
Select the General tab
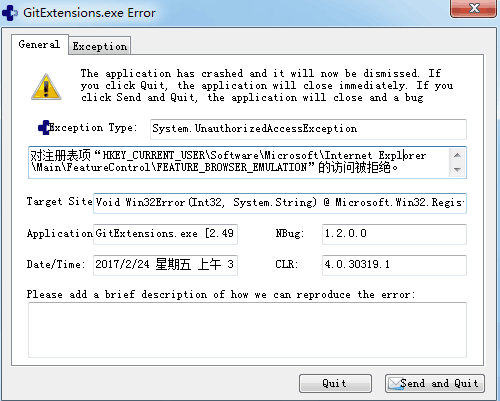(x=39, y=44)
